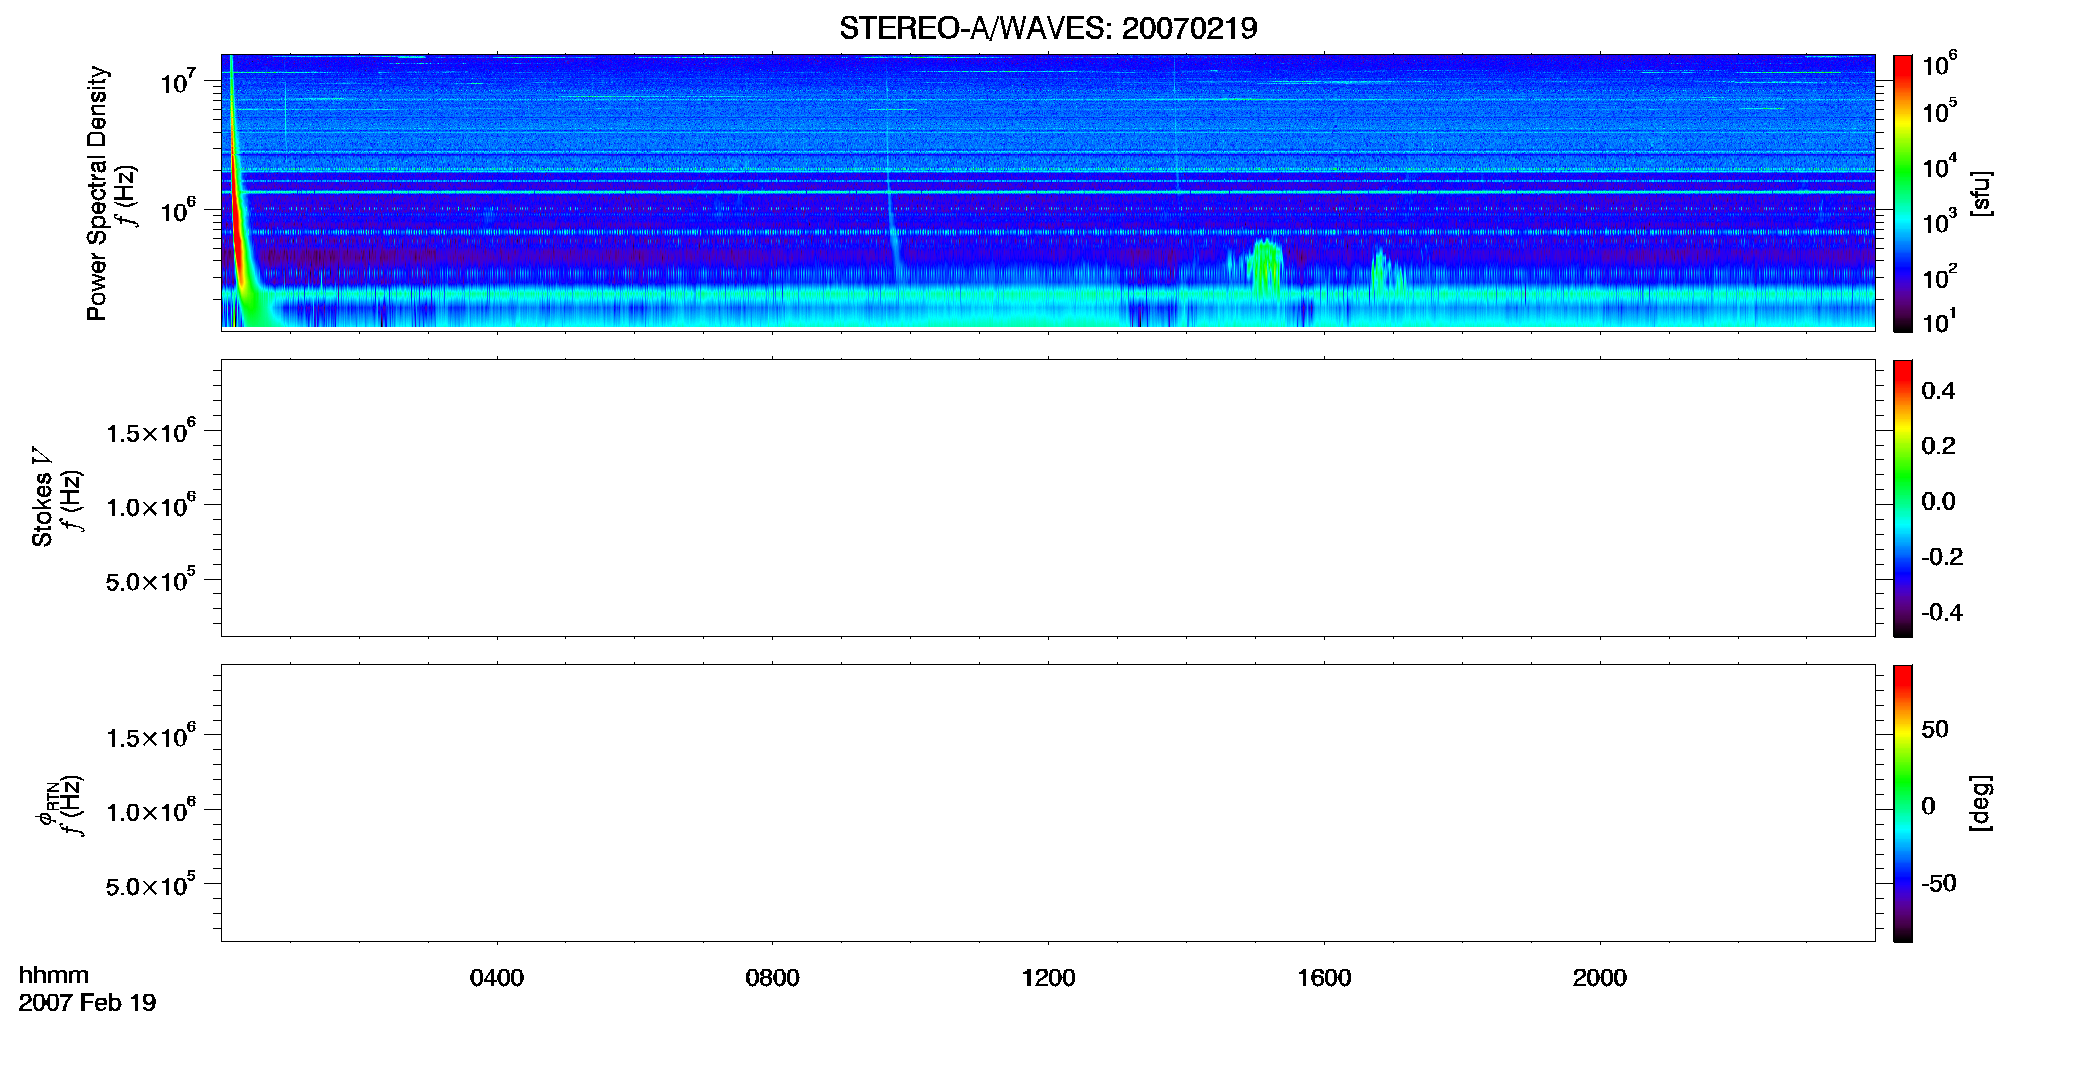Click the [deg] colorbar unit label
The height and width of the screenshot is (1080, 2096).
tap(1981, 803)
